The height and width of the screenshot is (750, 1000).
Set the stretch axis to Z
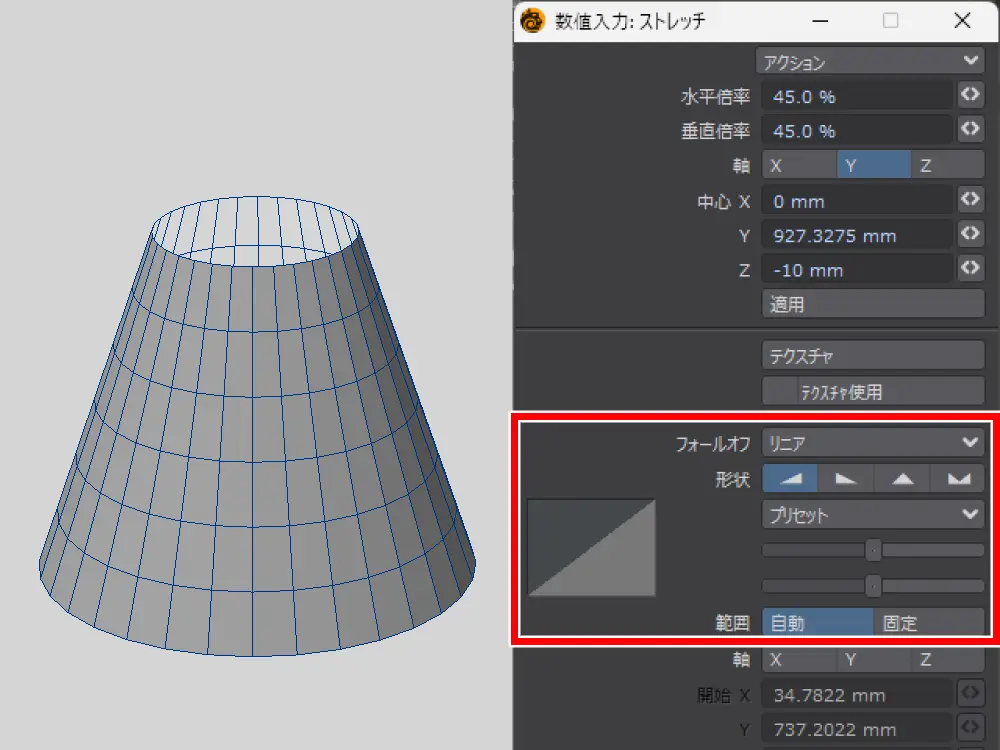pos(947,166)
